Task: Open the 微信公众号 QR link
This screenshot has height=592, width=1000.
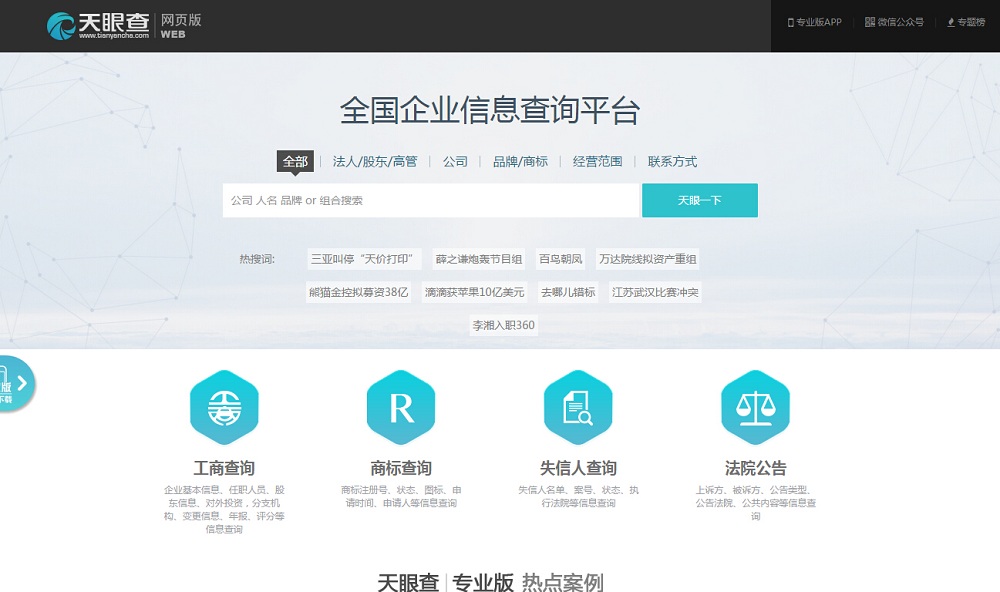Action: (894, 22)
